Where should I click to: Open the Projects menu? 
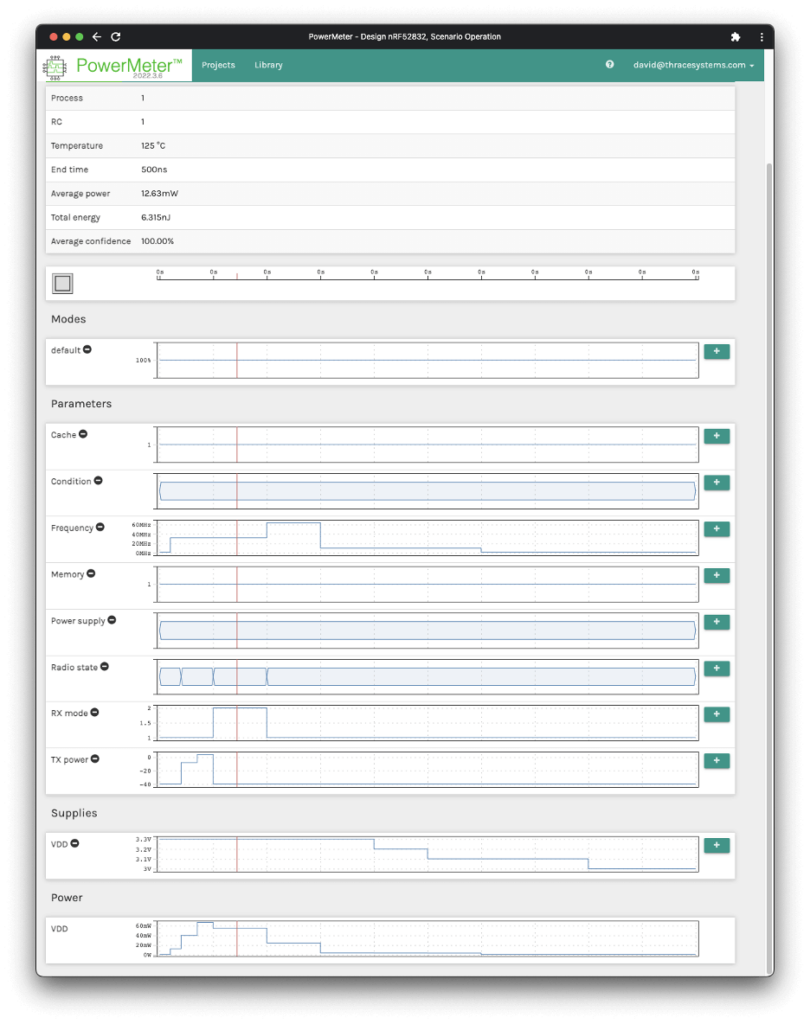pos(218,65)
